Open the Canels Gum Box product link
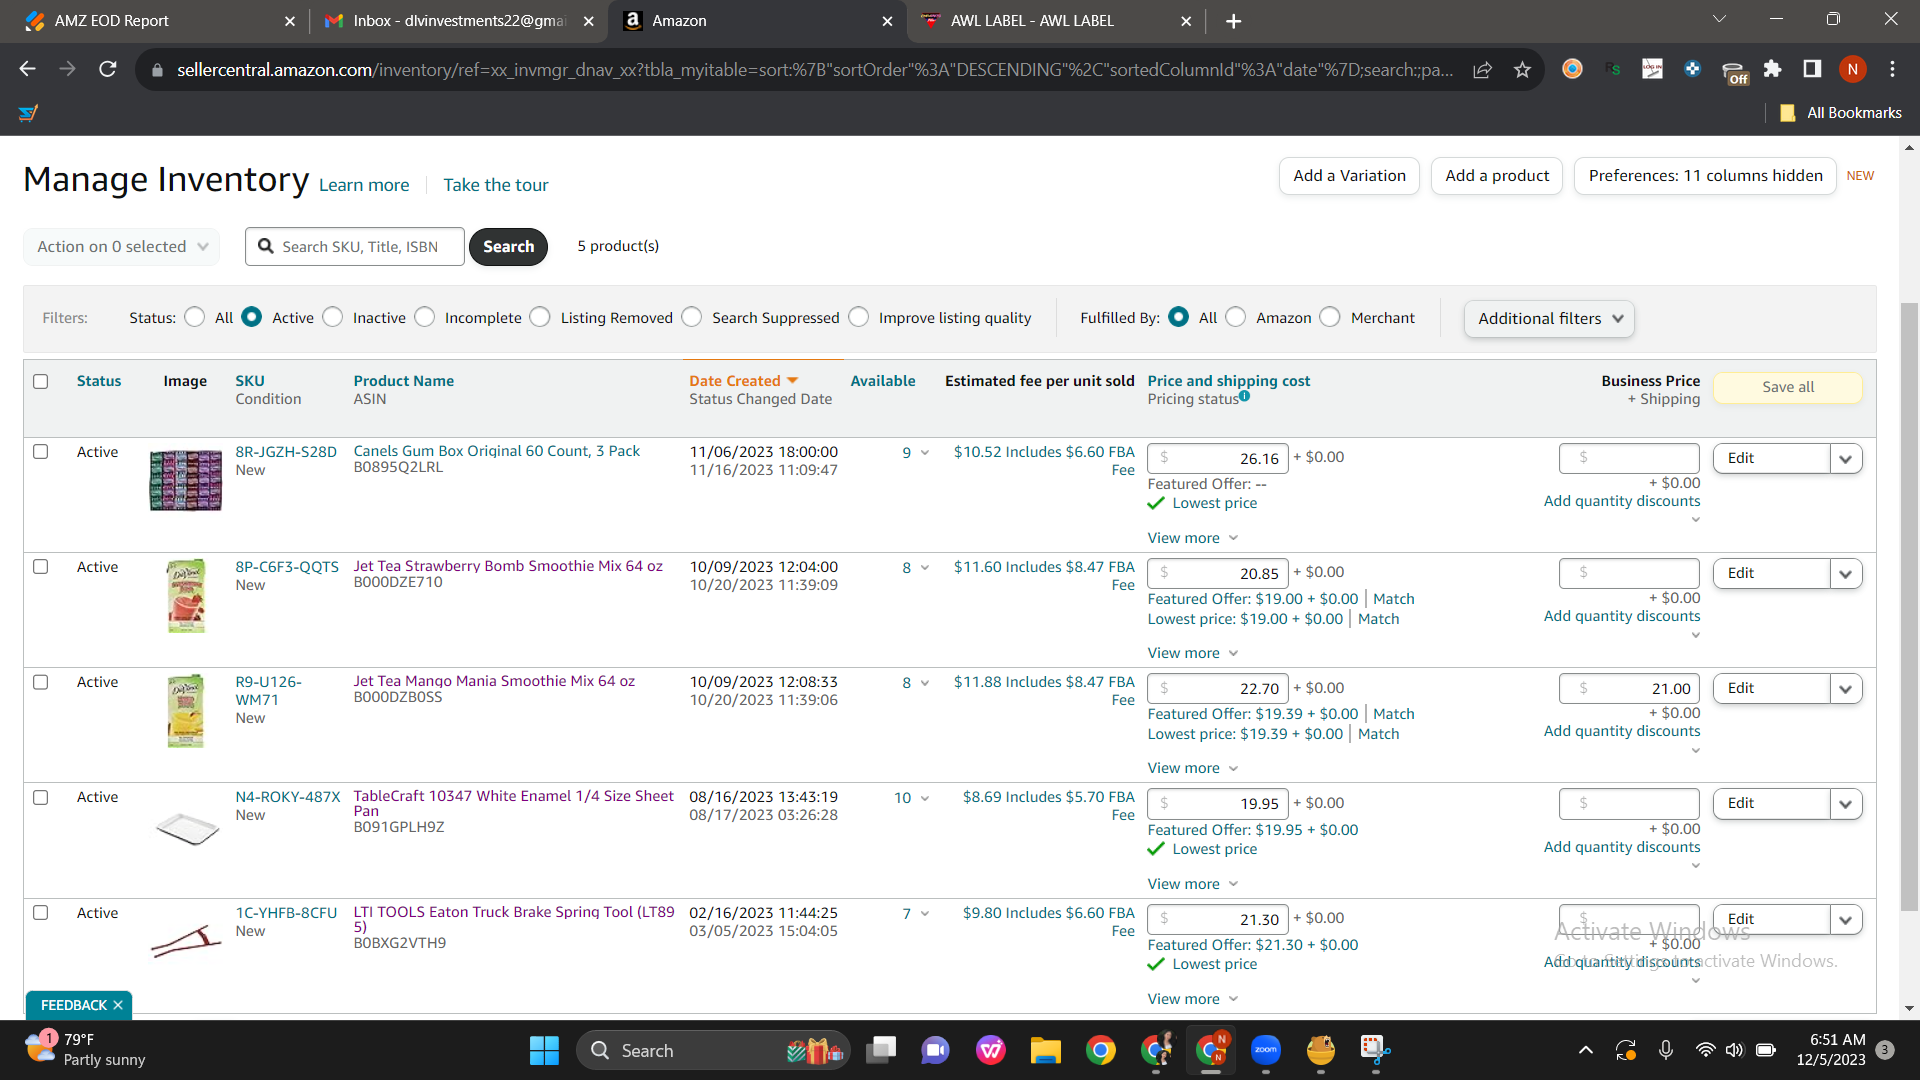The height and width of the screenshot is (1080, 1920). click(x=497, y=451)
